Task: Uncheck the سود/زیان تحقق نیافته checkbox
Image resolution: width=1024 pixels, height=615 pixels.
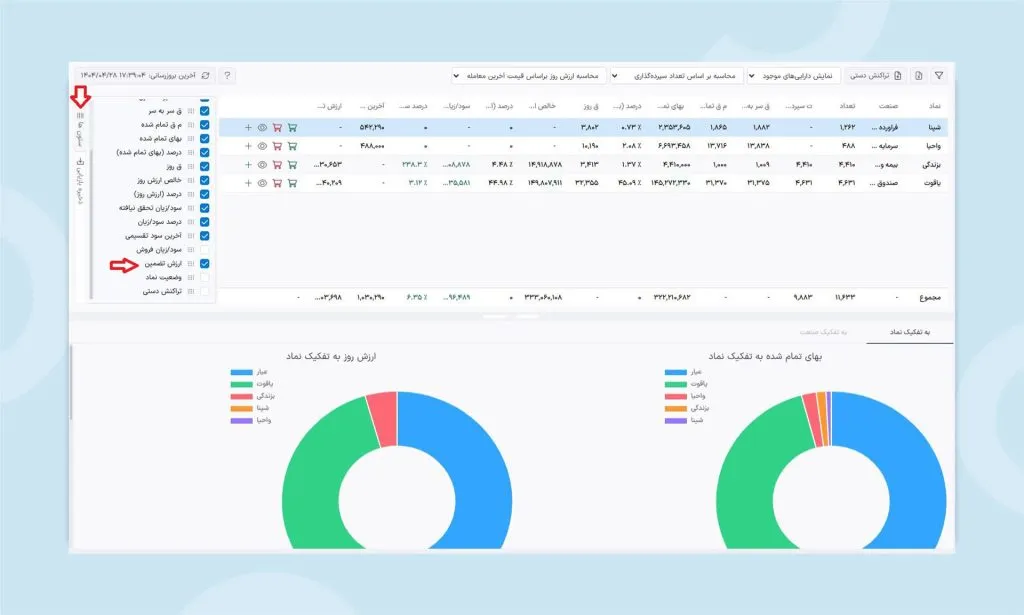Action: point(204,208)
